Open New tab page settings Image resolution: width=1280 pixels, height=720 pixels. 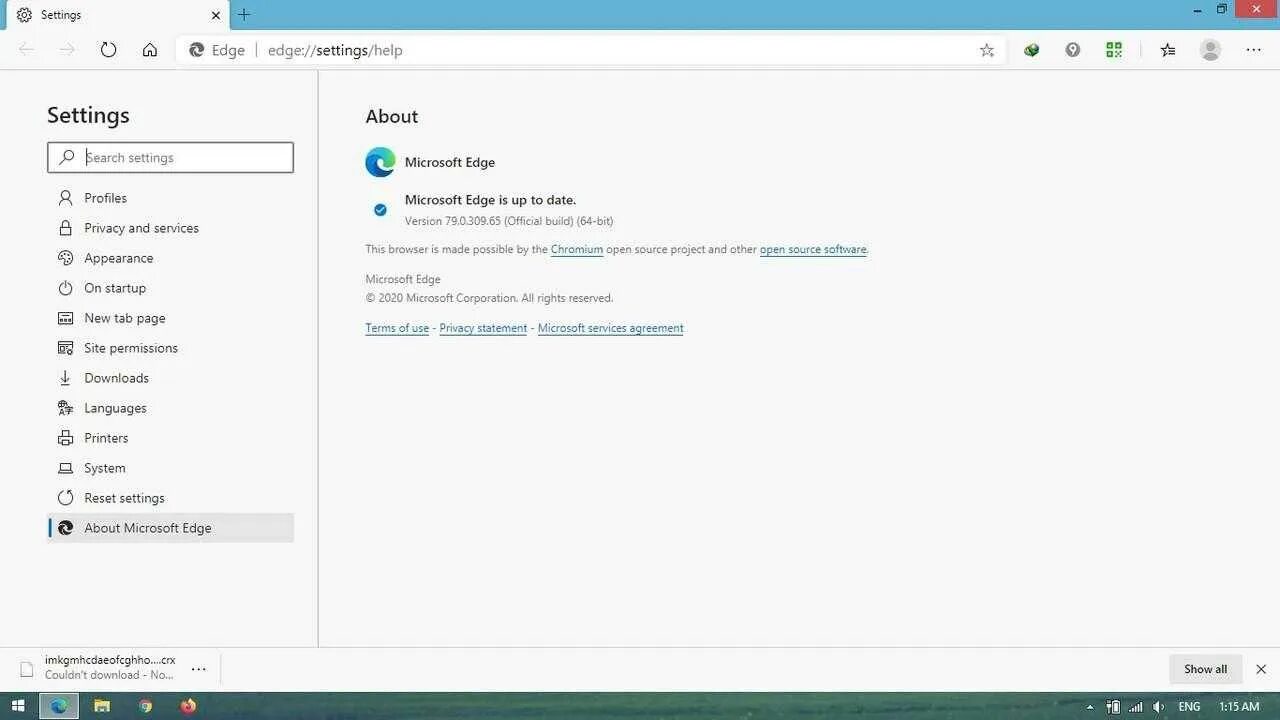tap(170, 318)
